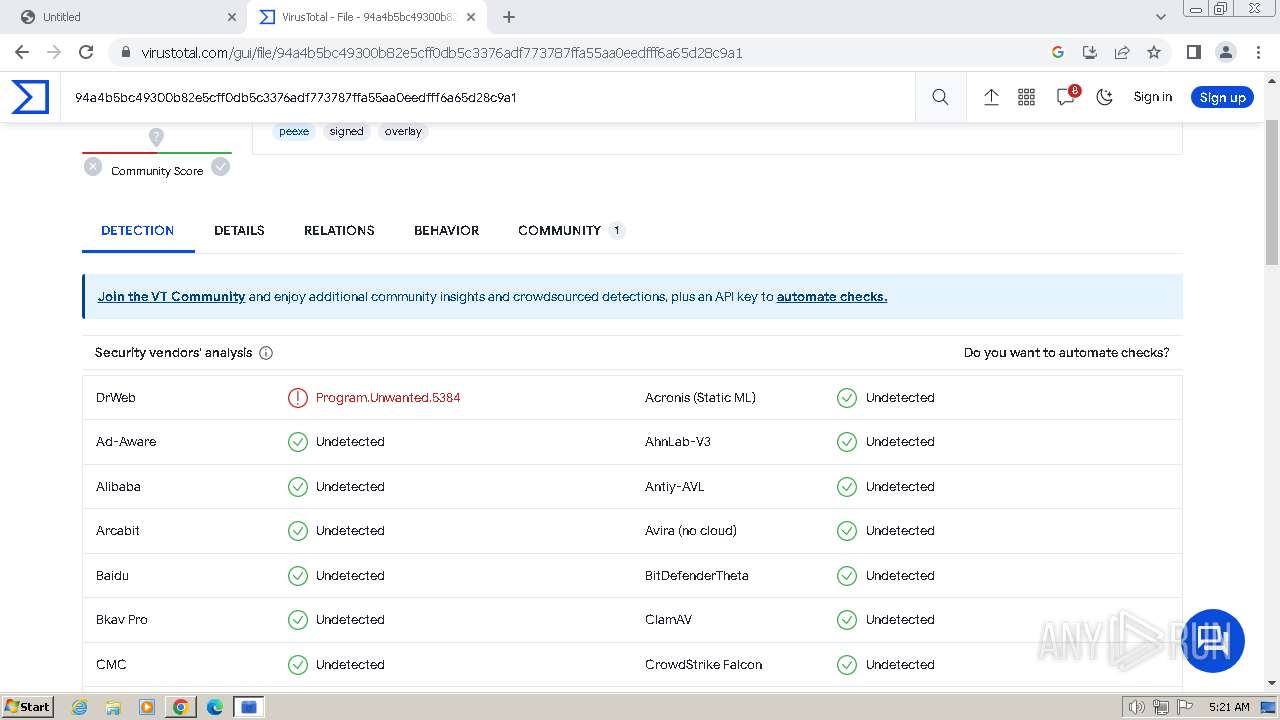Switch to the DETAILS tab
Screen dimensions: 1280x720
239,230
